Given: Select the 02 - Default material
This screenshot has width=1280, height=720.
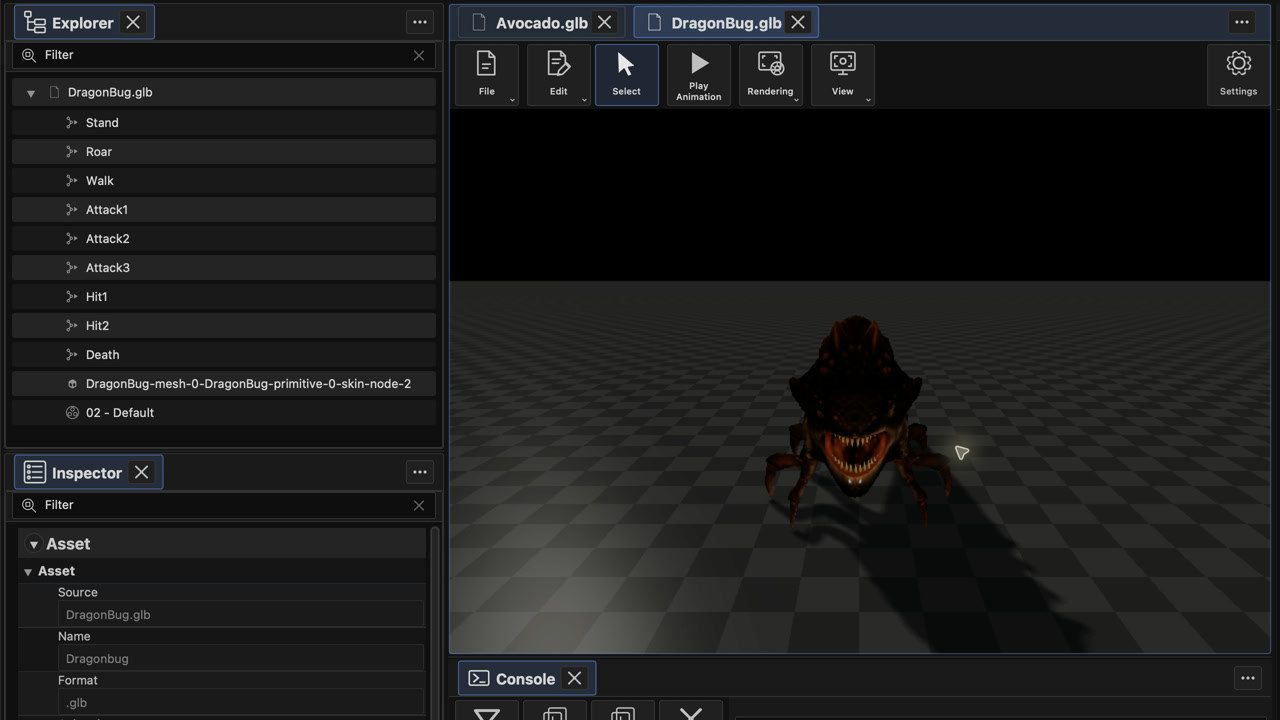Looking at the screenshot, I should click(x=224, y=413).
